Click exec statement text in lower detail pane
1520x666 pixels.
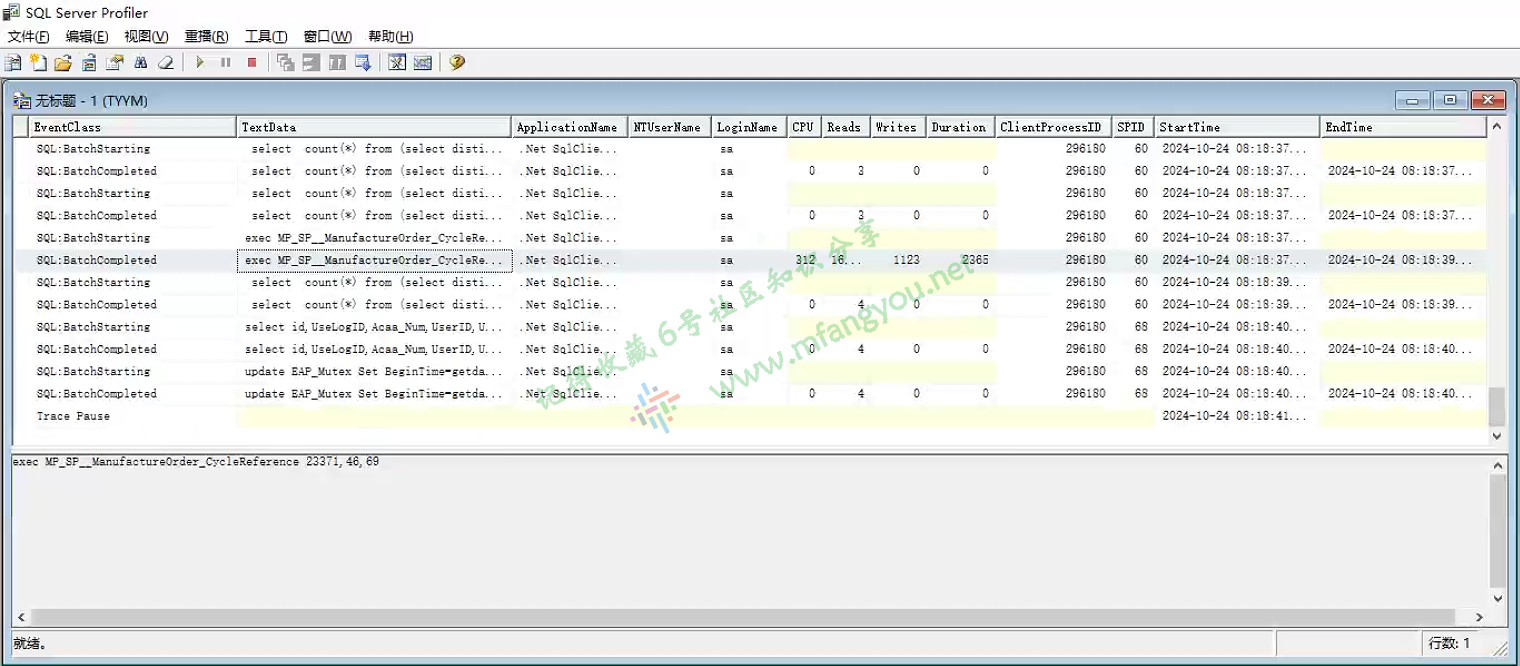click(196, 462)
